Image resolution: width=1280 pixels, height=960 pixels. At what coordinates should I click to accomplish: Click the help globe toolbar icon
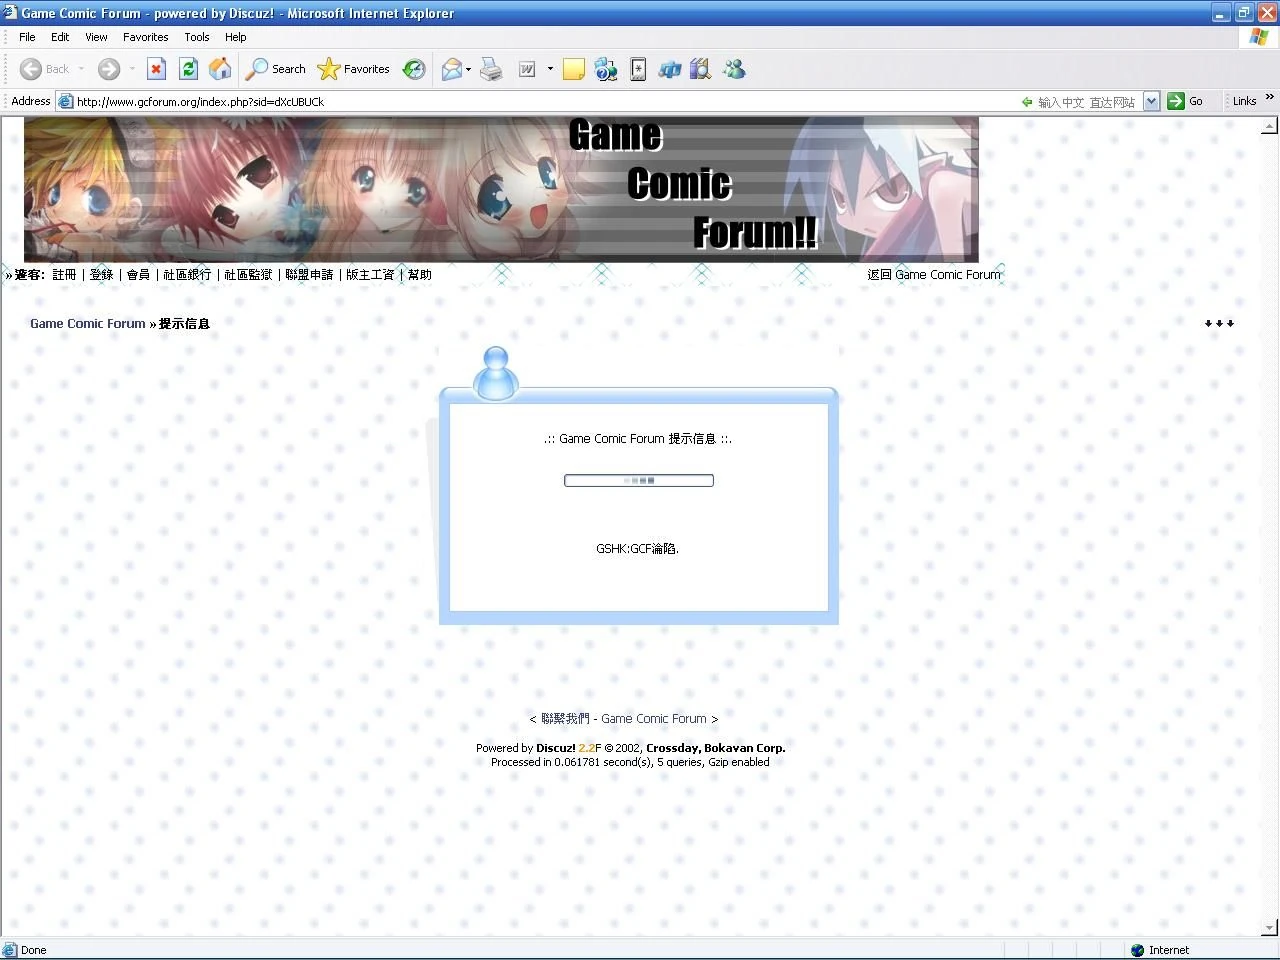point(606,69)
